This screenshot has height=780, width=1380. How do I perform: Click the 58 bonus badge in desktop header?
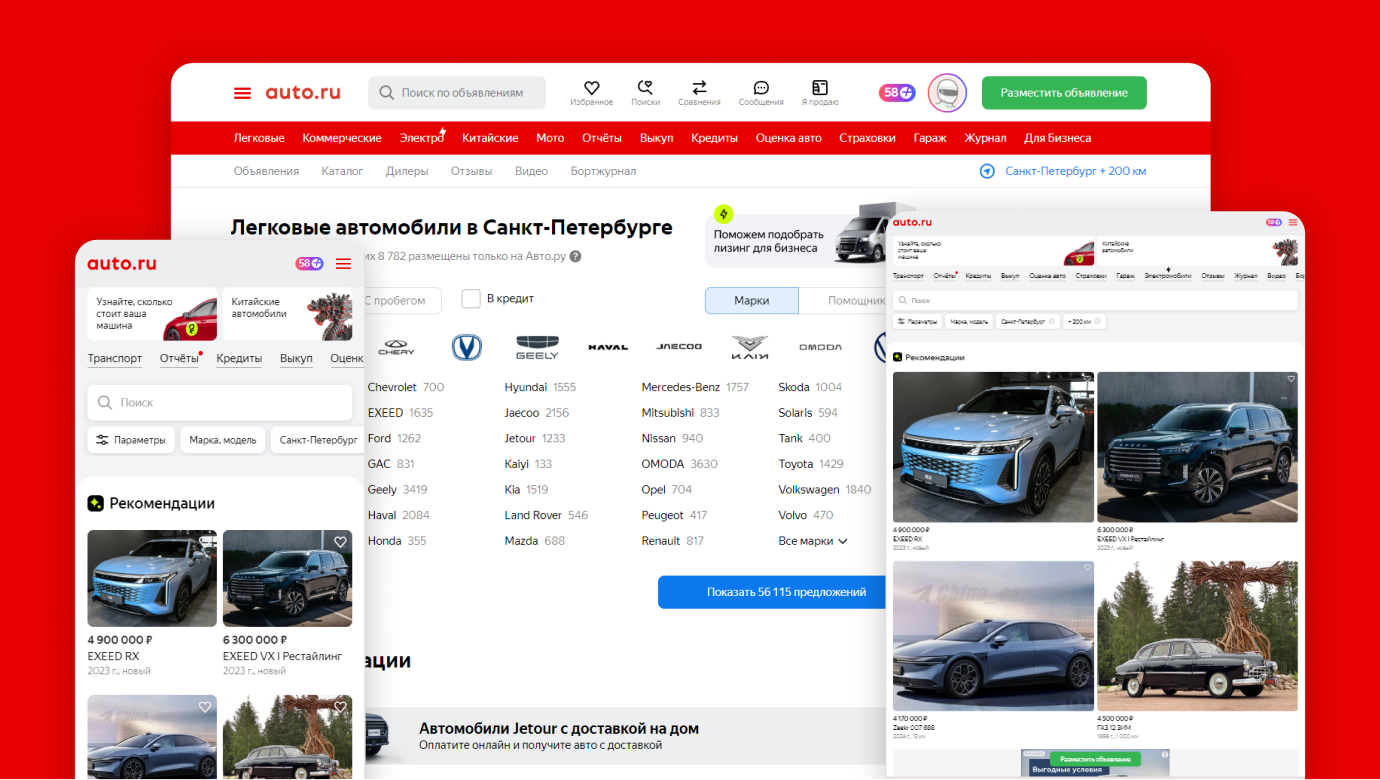coord(897,93)
